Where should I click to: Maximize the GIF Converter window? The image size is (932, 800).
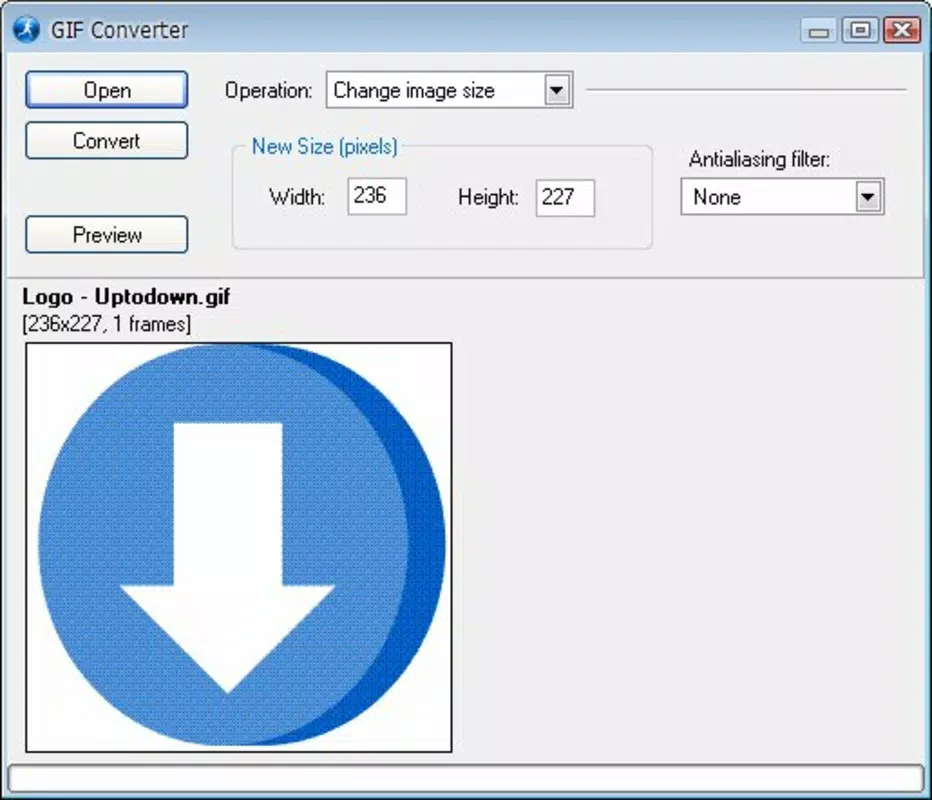(860, 30)
